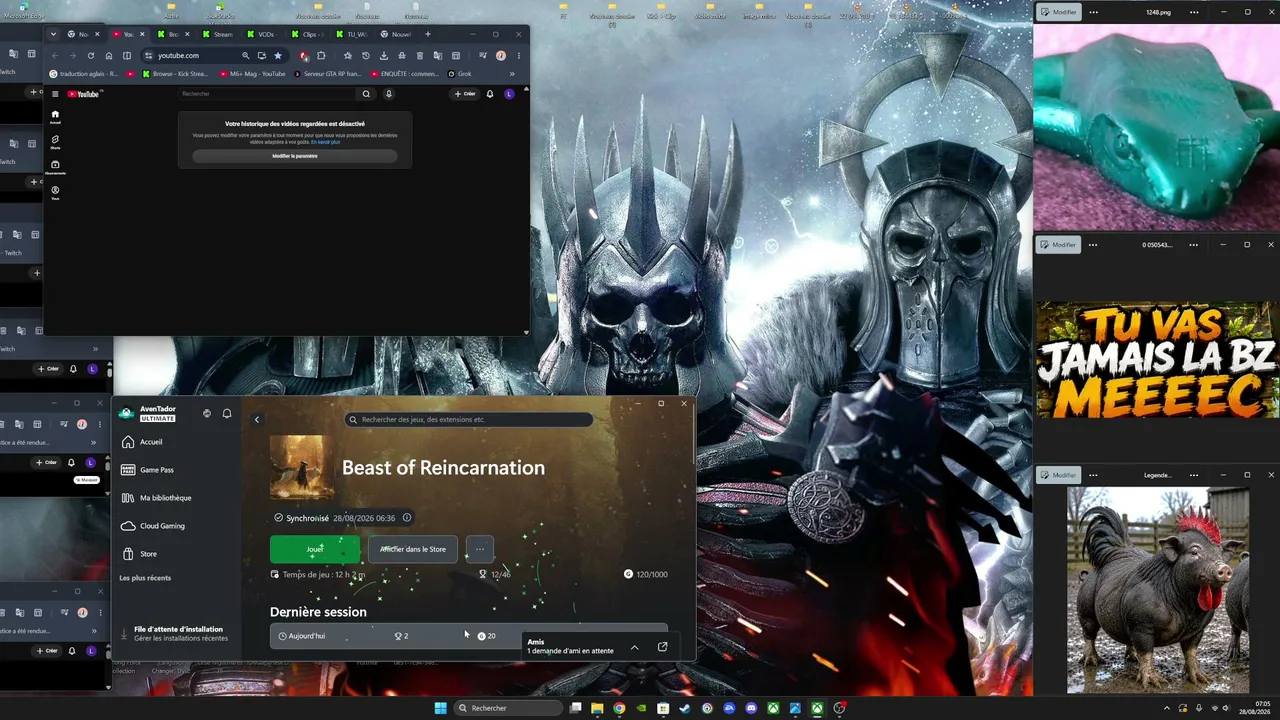This screenshot has height=720, width=1280.
Task: Open Store in the Xbox sidebar
Action: point(139,554)
